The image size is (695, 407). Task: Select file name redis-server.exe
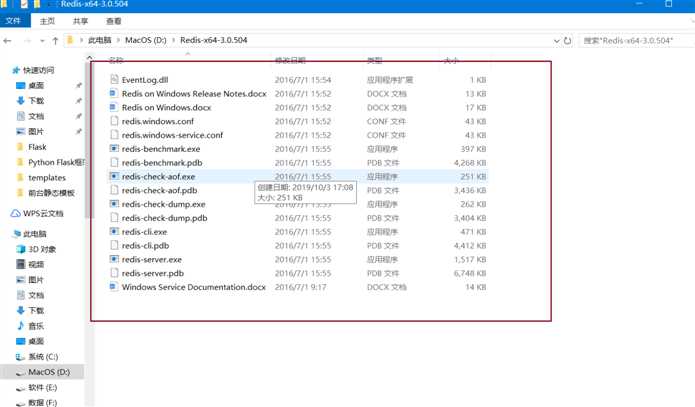[x=152, y=259]
